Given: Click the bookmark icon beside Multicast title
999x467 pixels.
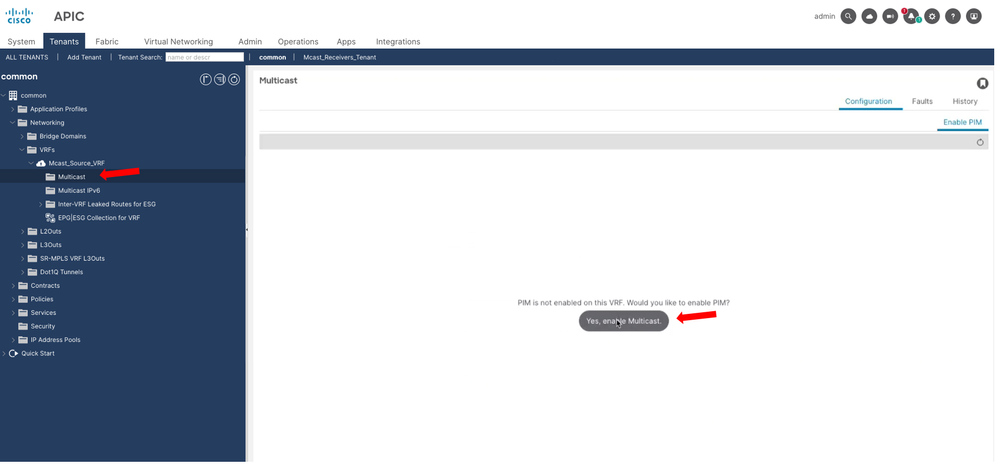Looking at the screenshot, I should click(982, 83).
